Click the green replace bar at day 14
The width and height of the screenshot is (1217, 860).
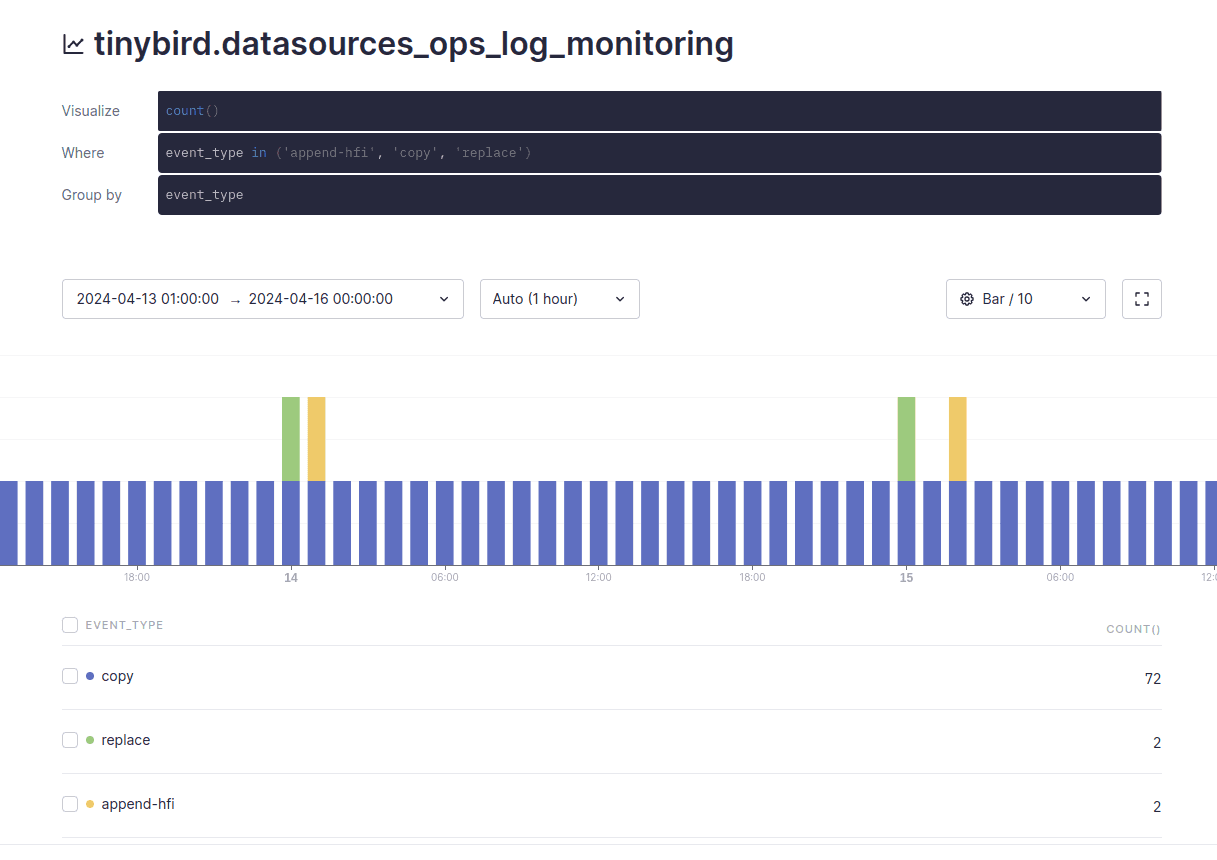291,439
